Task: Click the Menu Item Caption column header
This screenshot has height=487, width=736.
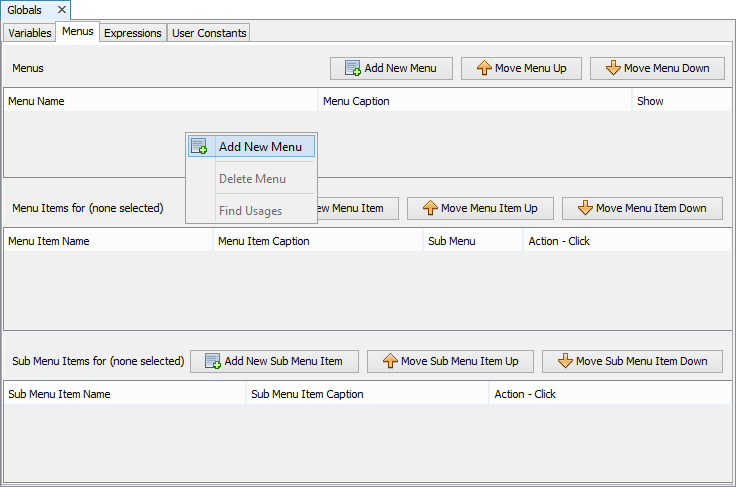Action: [x=317, y=241]
